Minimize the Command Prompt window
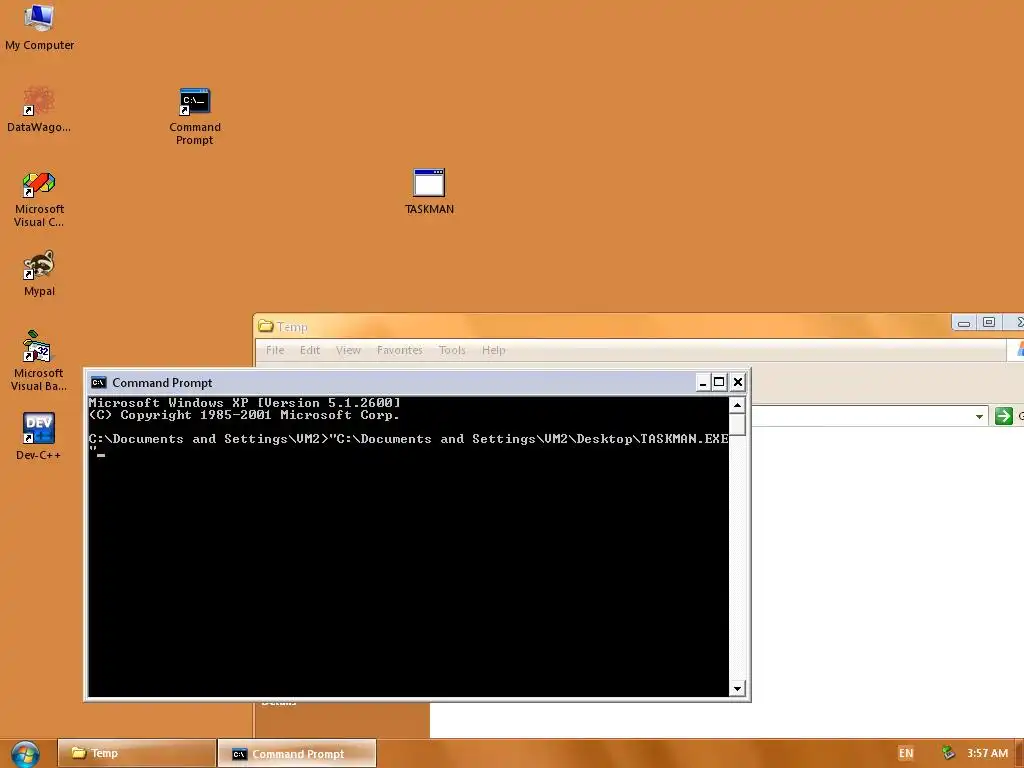The image size is (1024, 768). pos(703,383)
